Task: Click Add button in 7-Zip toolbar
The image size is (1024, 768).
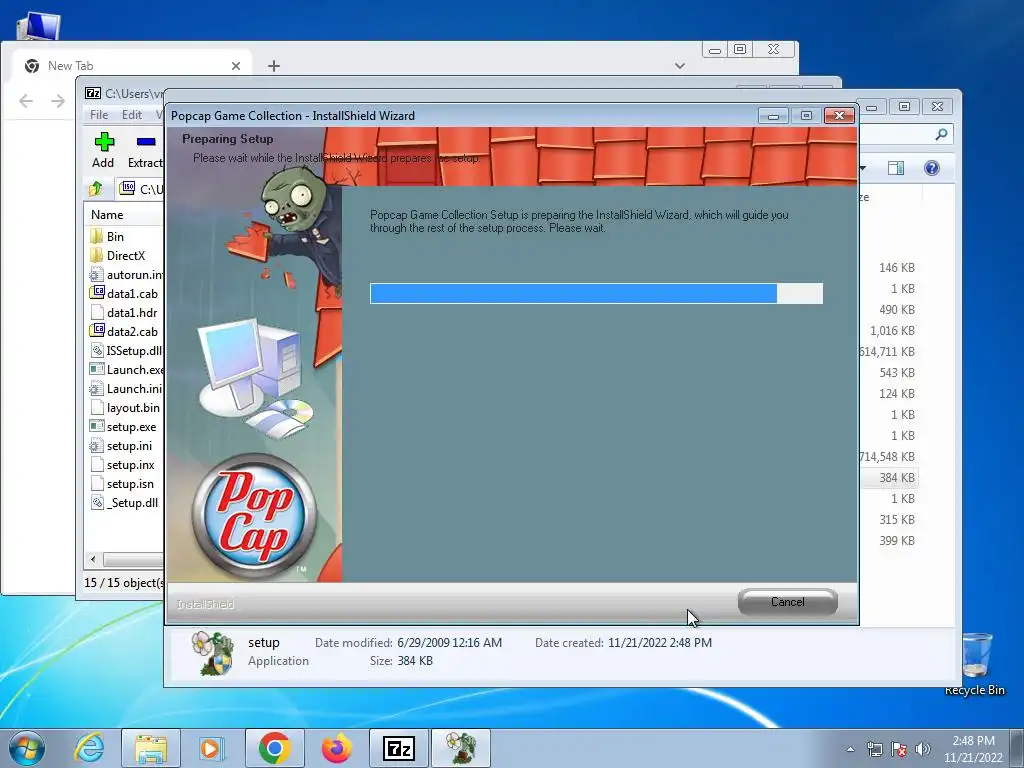Action: [103, 150]
